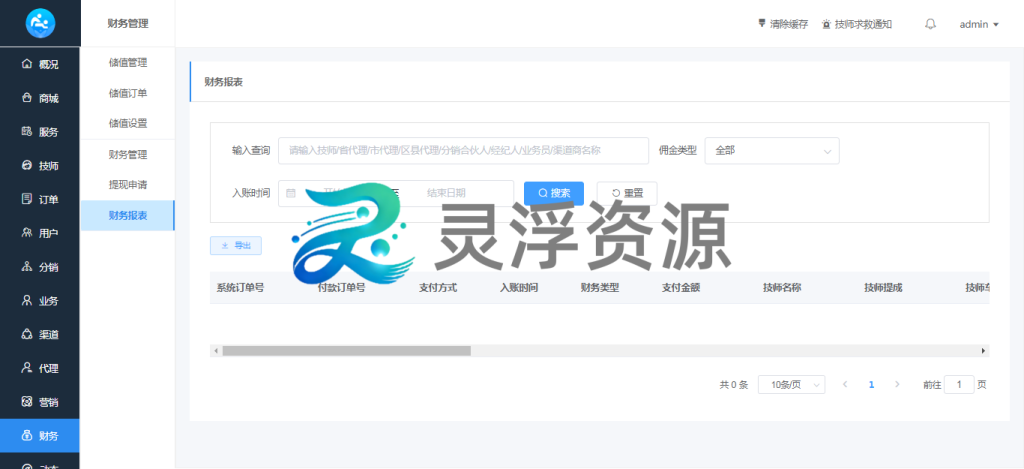The image size is (1024, 469).
Task: Click the table scrollbar right arrow
Action: pyautogui.click(x=984, y=351)
